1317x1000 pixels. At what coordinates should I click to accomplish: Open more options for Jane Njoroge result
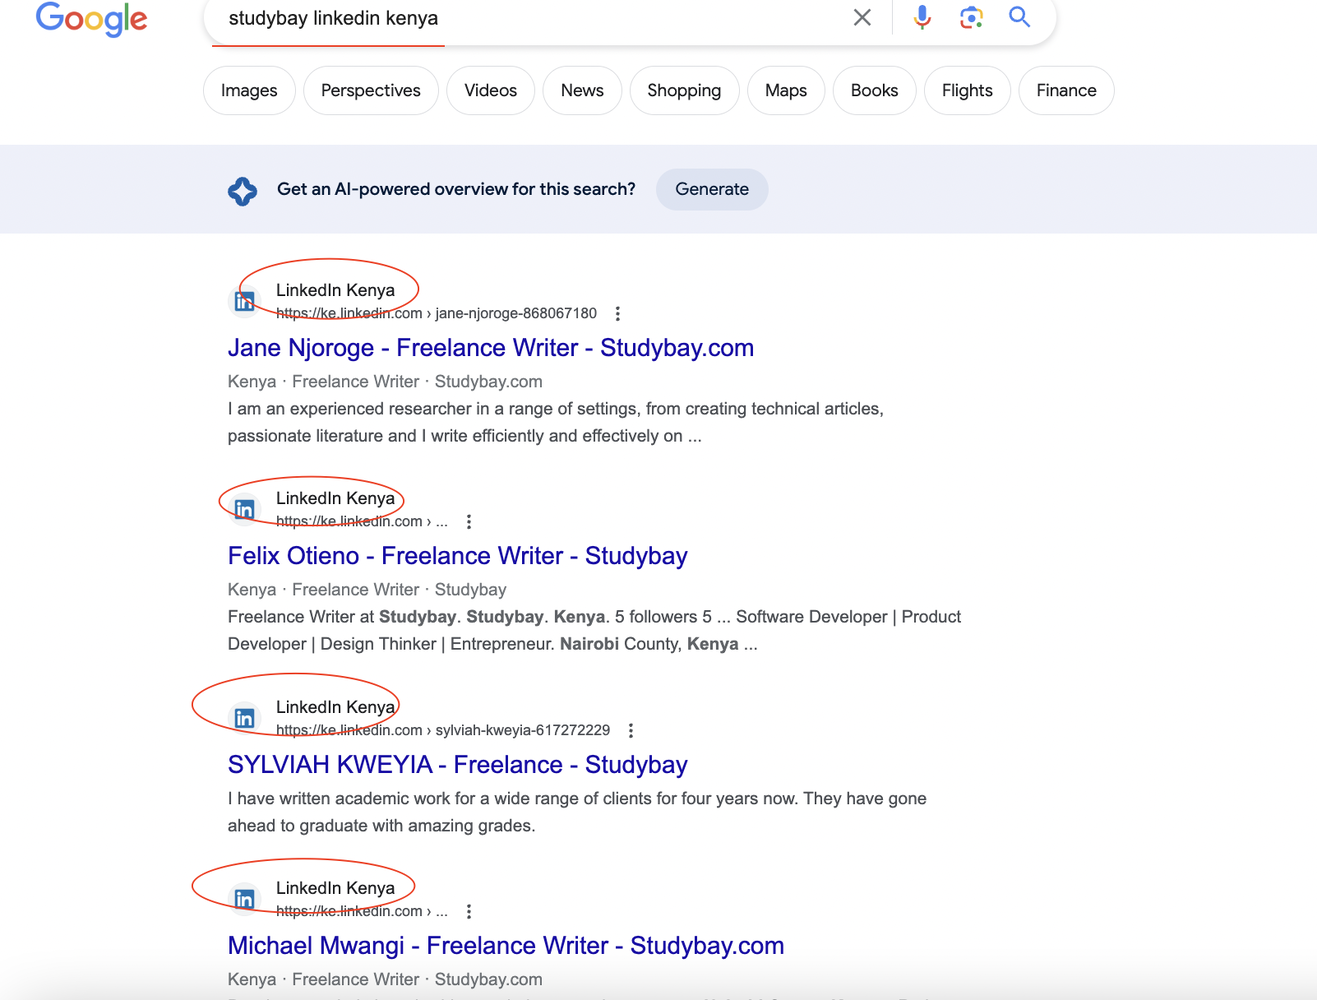pyautogui.click(x=618, y=314)
